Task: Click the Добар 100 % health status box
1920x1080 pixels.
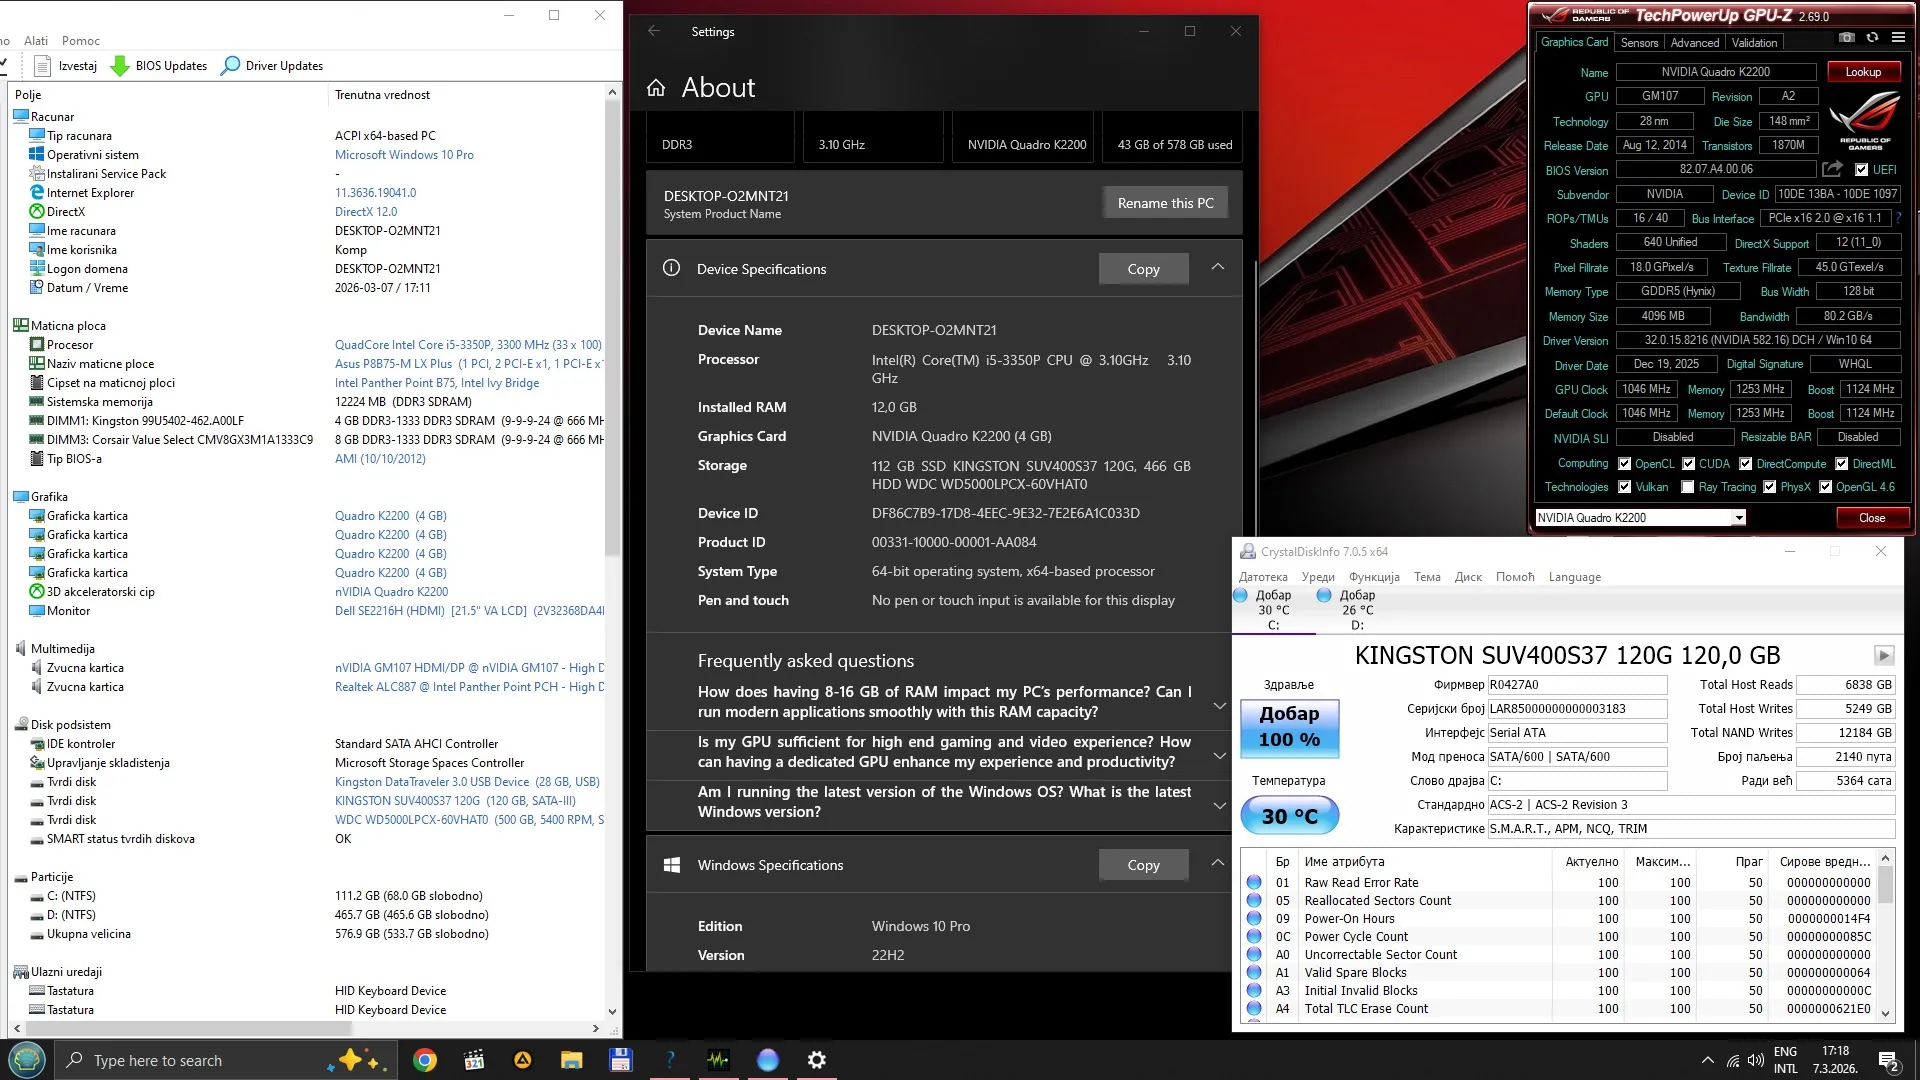Action: pyautogui.click(x=1289, y=727)
